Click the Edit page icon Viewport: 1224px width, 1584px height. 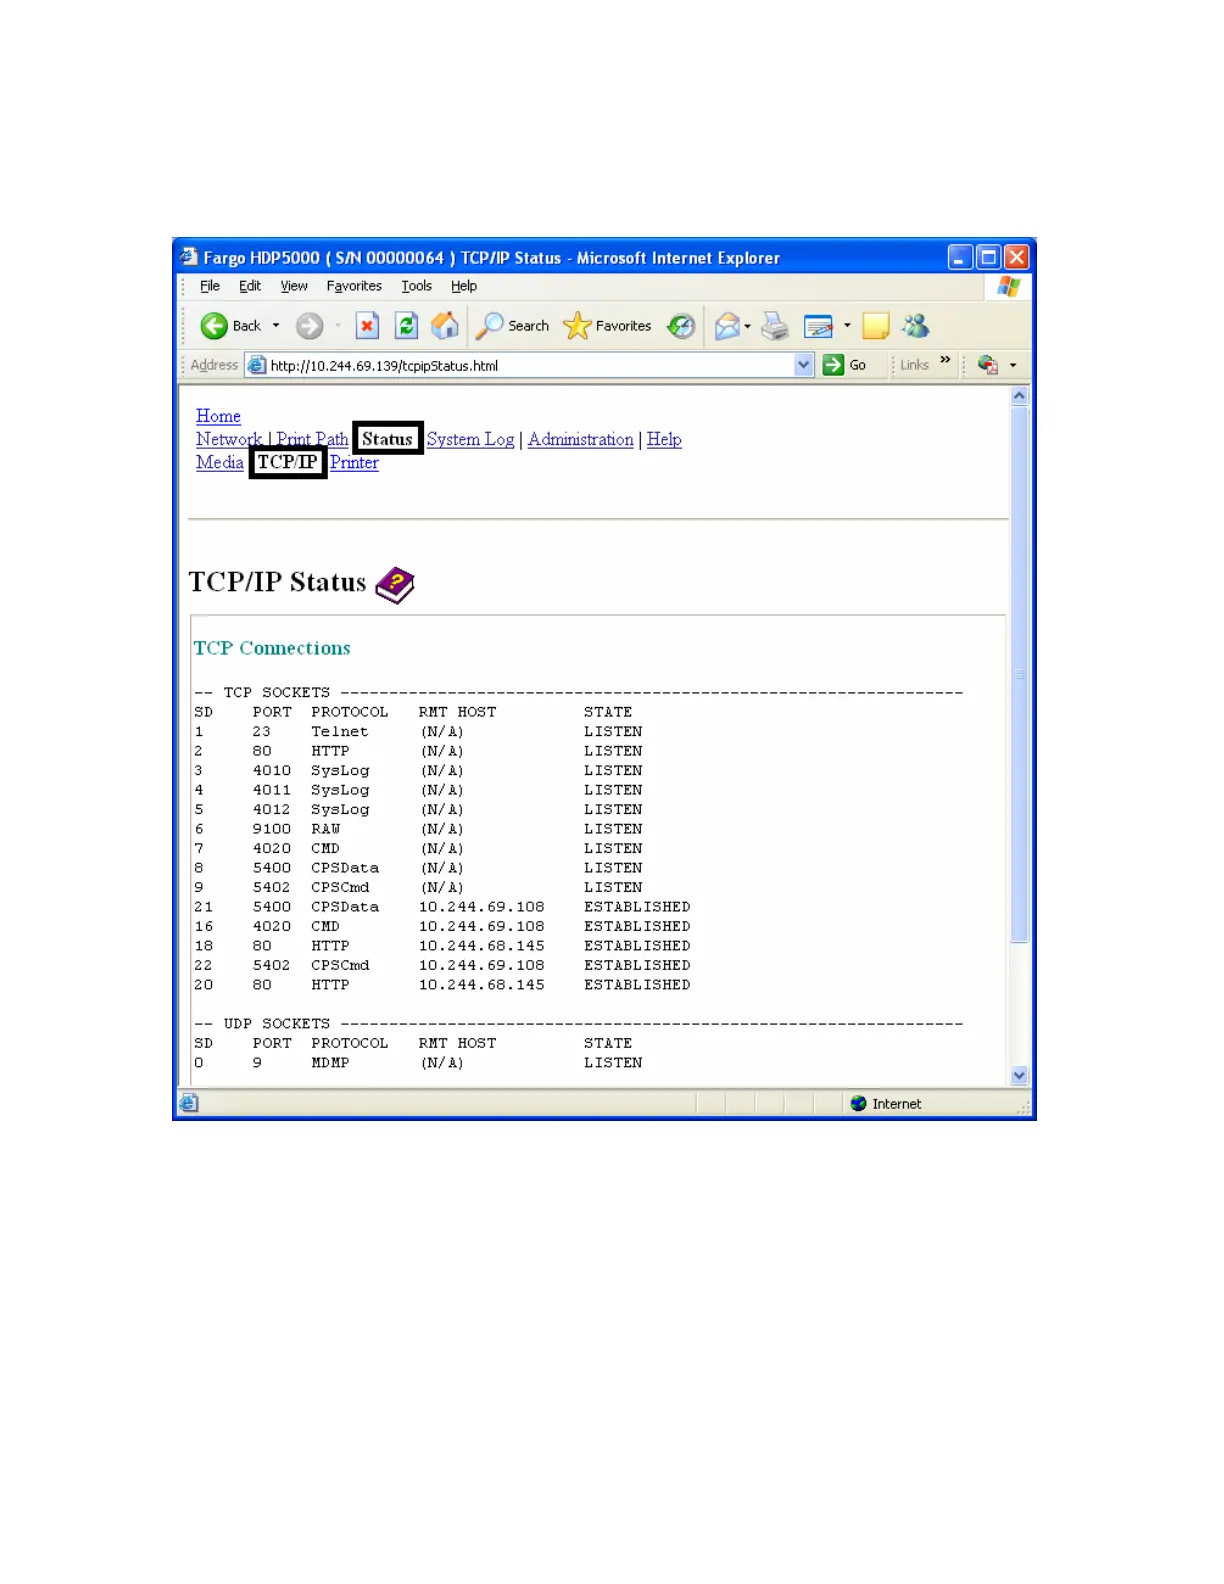(818, 326)
